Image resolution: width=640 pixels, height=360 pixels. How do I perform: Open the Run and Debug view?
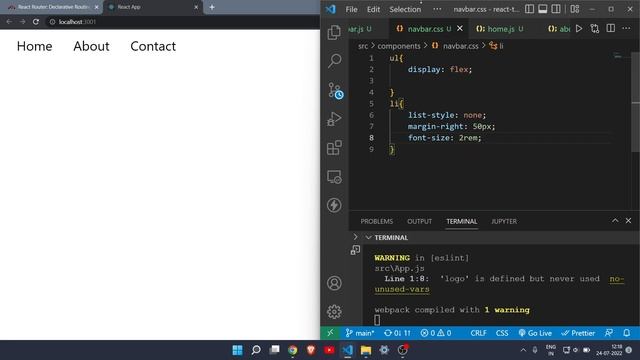click(334, 119)
